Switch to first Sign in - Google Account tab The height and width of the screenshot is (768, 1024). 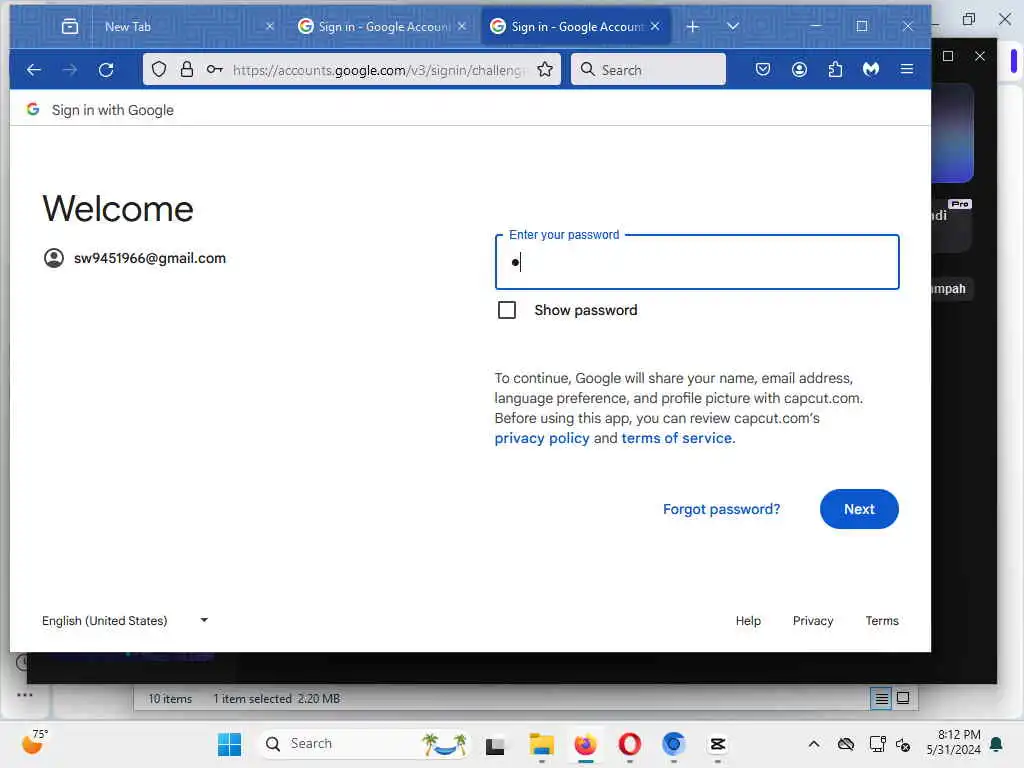[x=383, y=26]
